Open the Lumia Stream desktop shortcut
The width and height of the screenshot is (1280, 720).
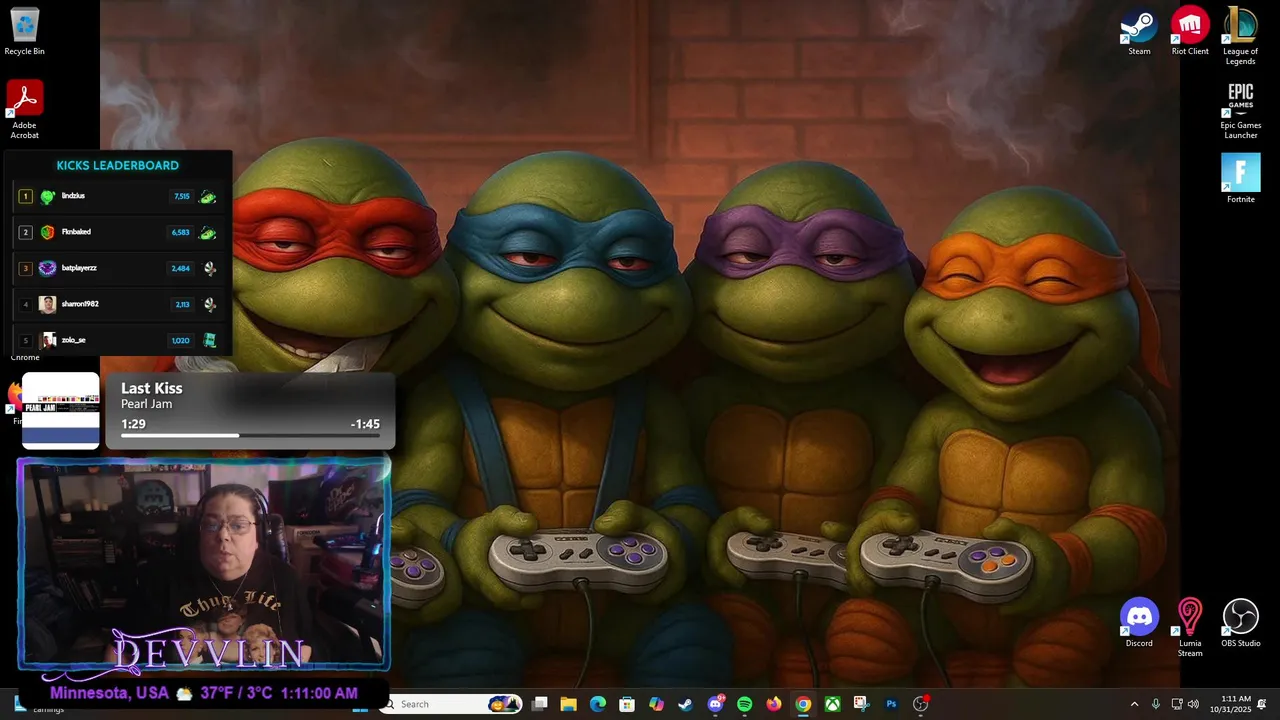[1190, 628]
